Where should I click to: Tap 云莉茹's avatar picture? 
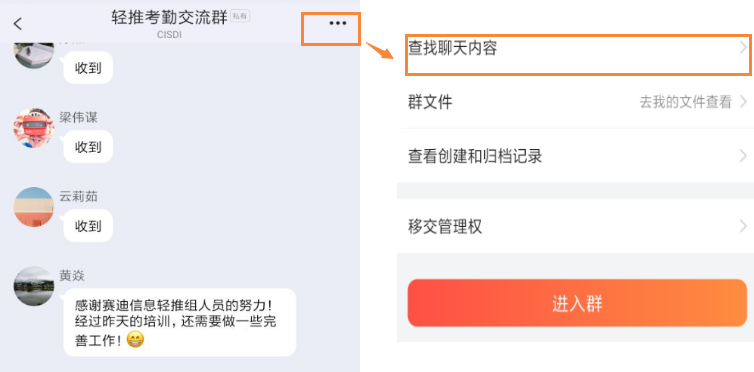33,207
